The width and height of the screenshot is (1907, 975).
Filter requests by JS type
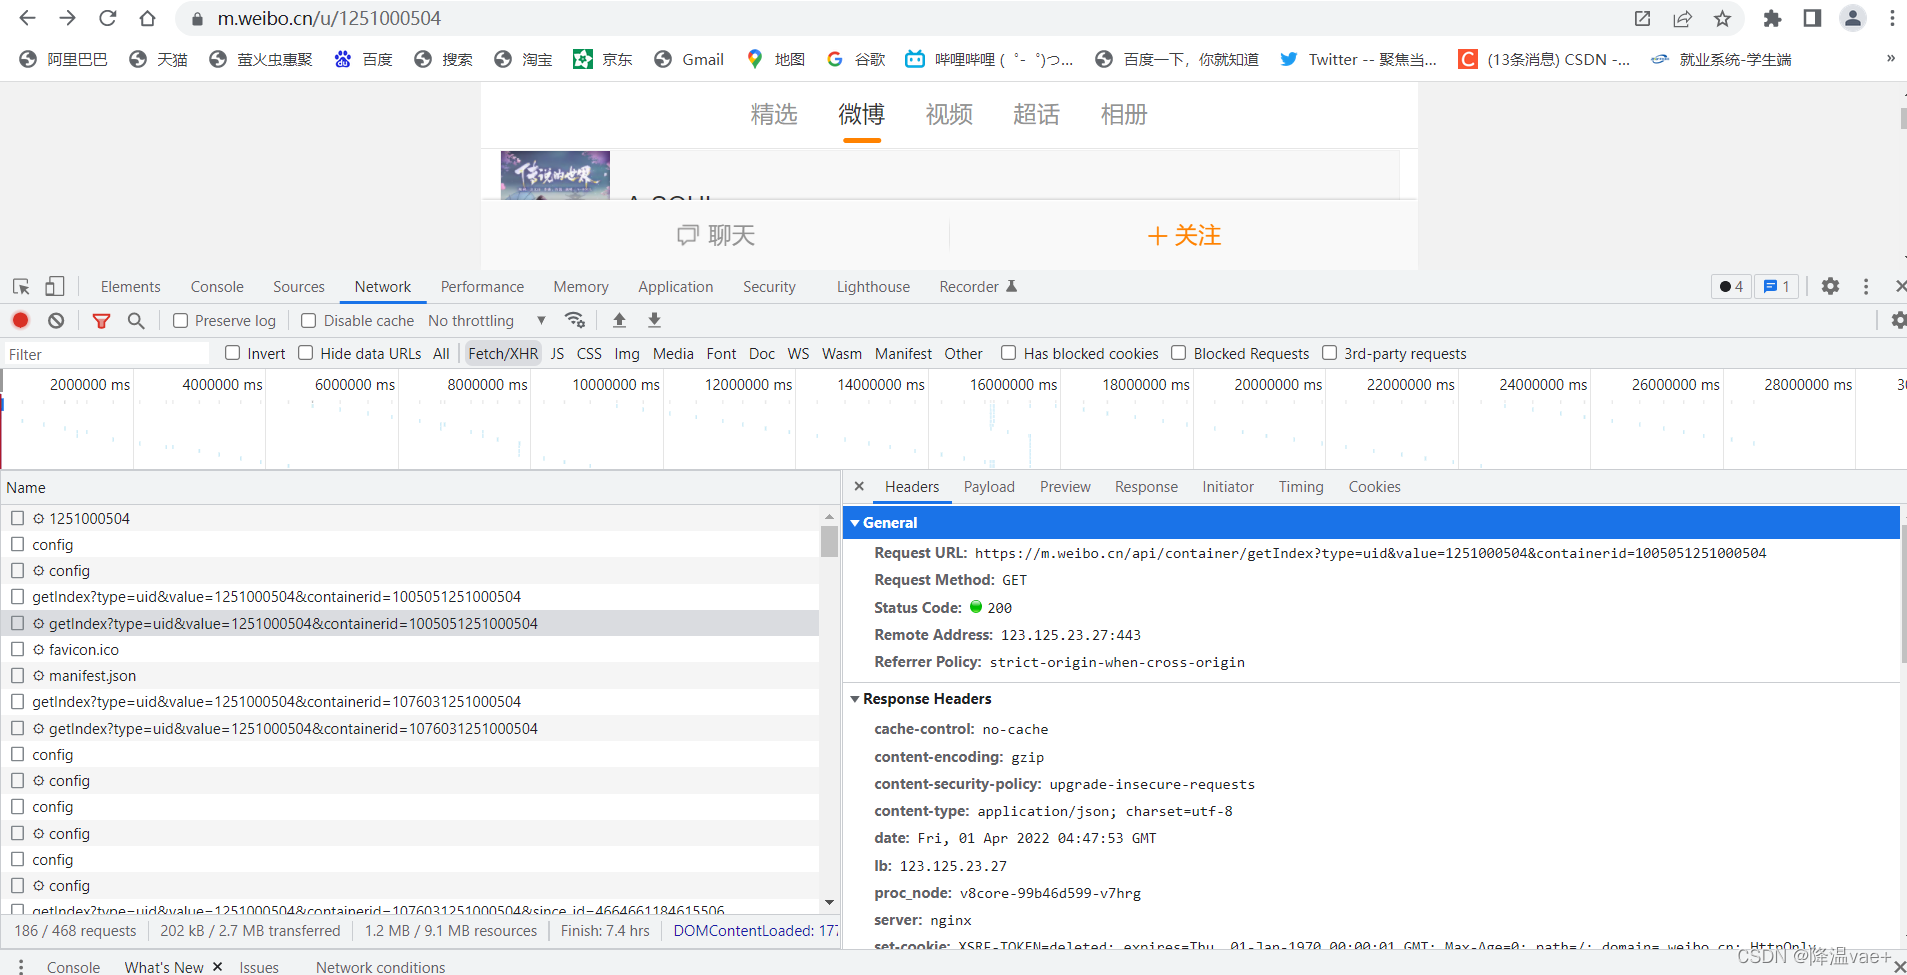[x=557, y=354]
